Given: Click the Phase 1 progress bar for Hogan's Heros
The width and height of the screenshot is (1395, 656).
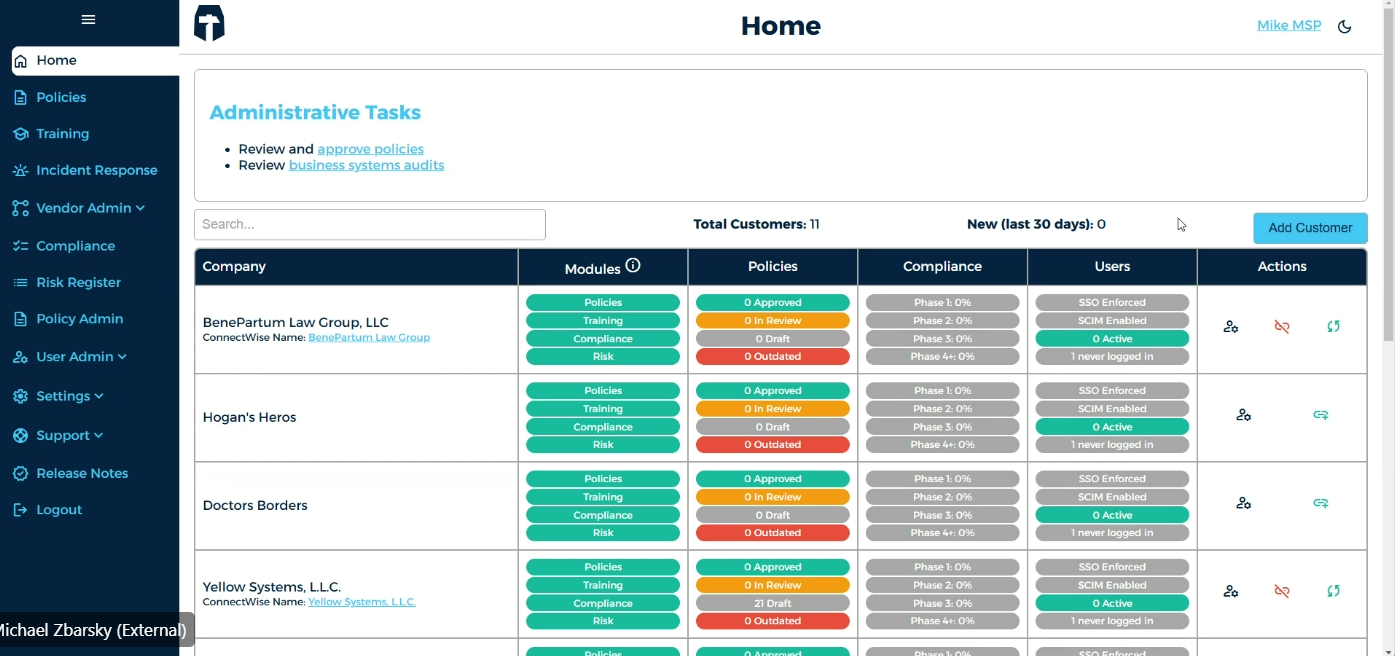Looking at the screenshot, I should pos(942,390).
